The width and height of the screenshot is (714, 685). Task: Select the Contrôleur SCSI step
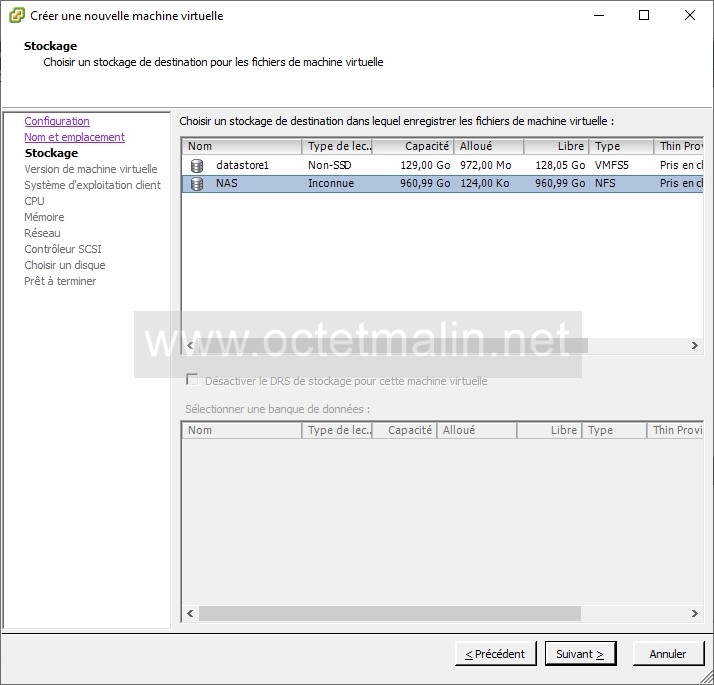click(x=63, y=249)
